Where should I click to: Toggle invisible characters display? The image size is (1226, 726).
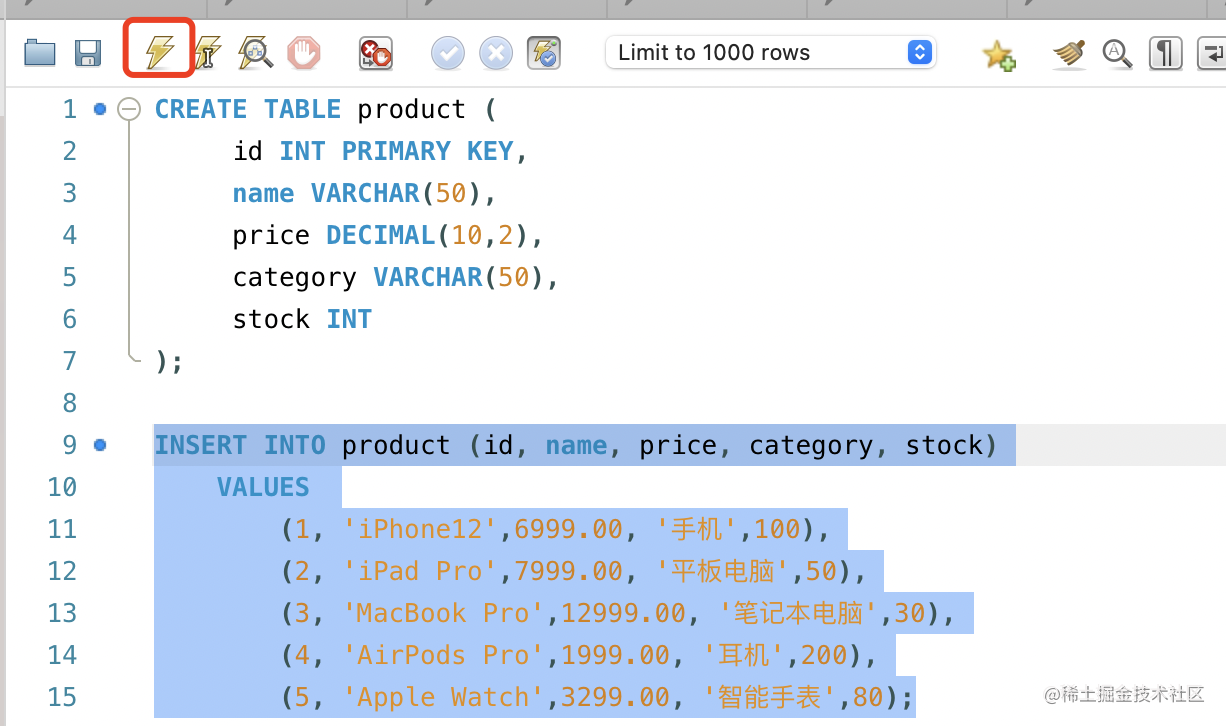[1165, 53]
